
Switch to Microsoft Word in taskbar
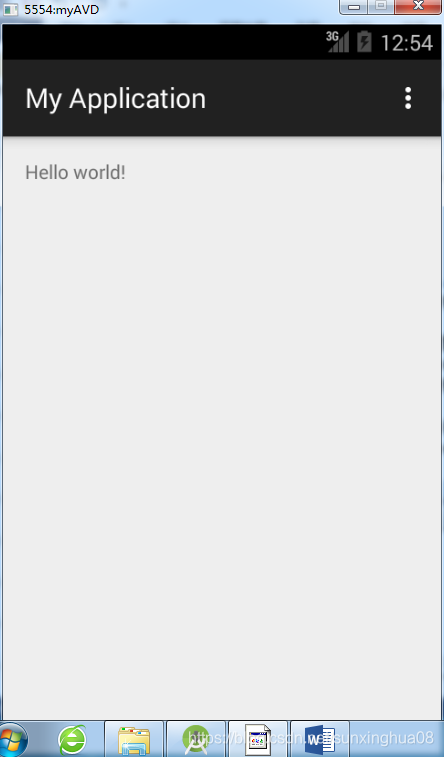click(319, 739)
